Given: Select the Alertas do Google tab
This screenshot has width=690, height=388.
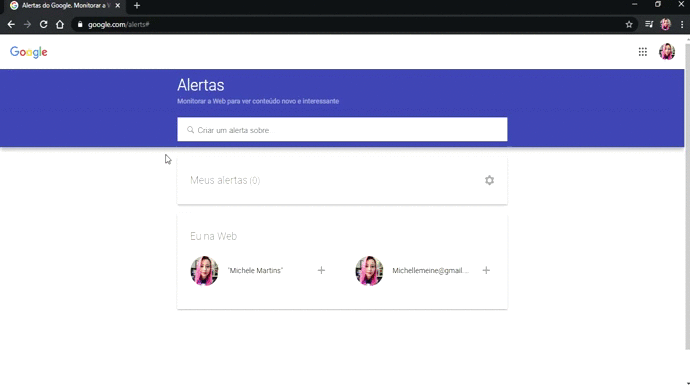Looking at the screenshot, I should [x=66, y=6].
